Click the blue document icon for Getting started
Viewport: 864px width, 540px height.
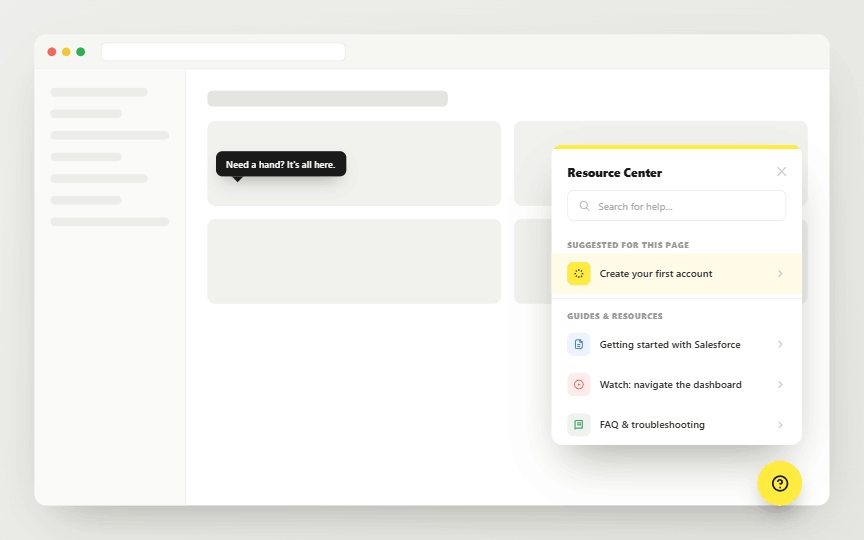[x=579, y=344]
